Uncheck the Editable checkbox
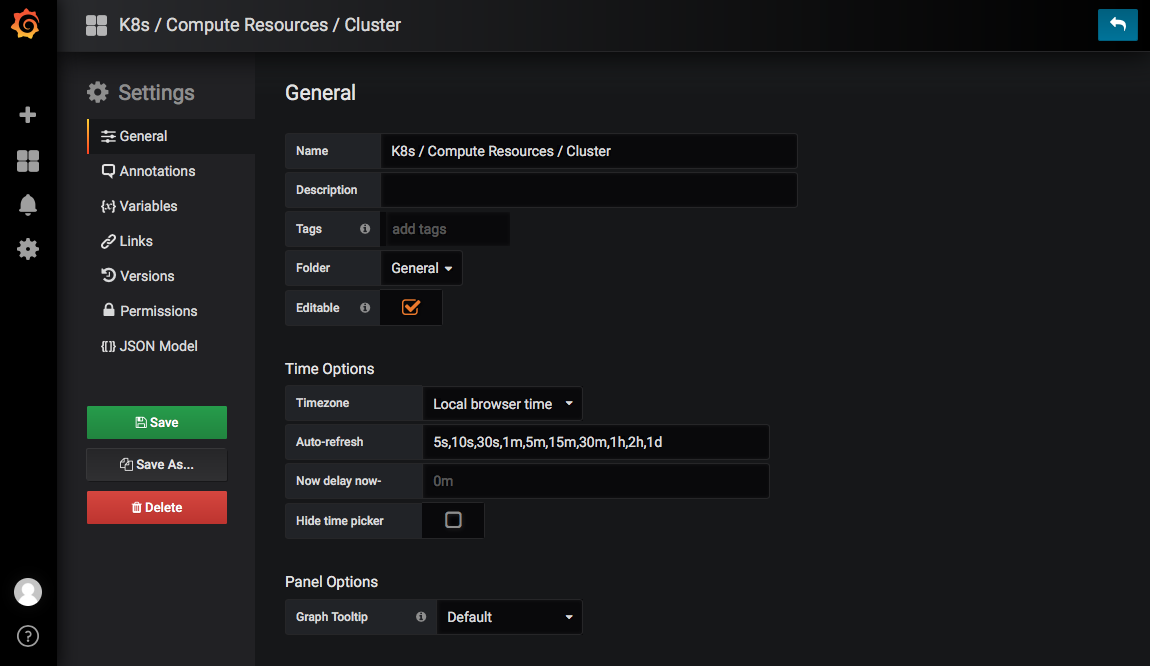Screen dimensions: 1150x666 [411, 307]
